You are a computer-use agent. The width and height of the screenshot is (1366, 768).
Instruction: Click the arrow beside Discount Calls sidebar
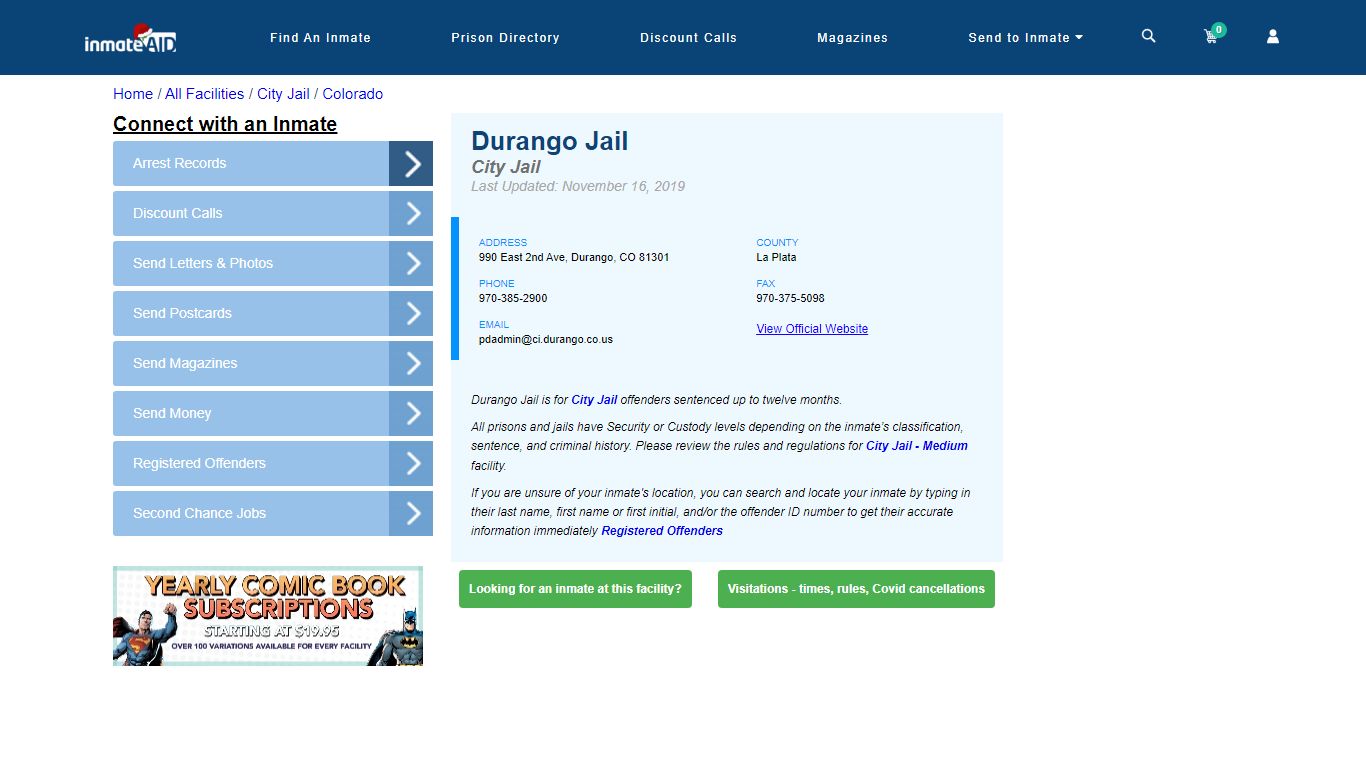[411, 213]
